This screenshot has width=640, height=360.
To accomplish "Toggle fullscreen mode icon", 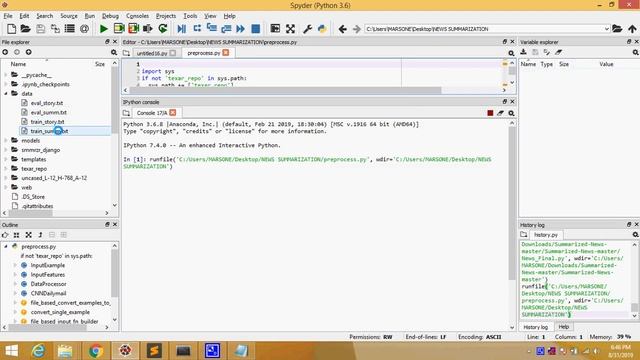I will [290, 29].
